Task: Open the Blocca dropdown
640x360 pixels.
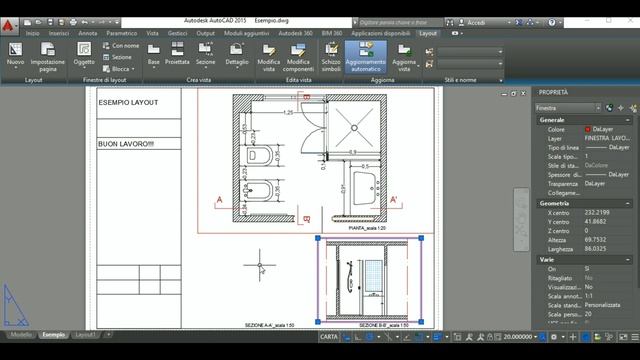Action: (x=119, y=69)
